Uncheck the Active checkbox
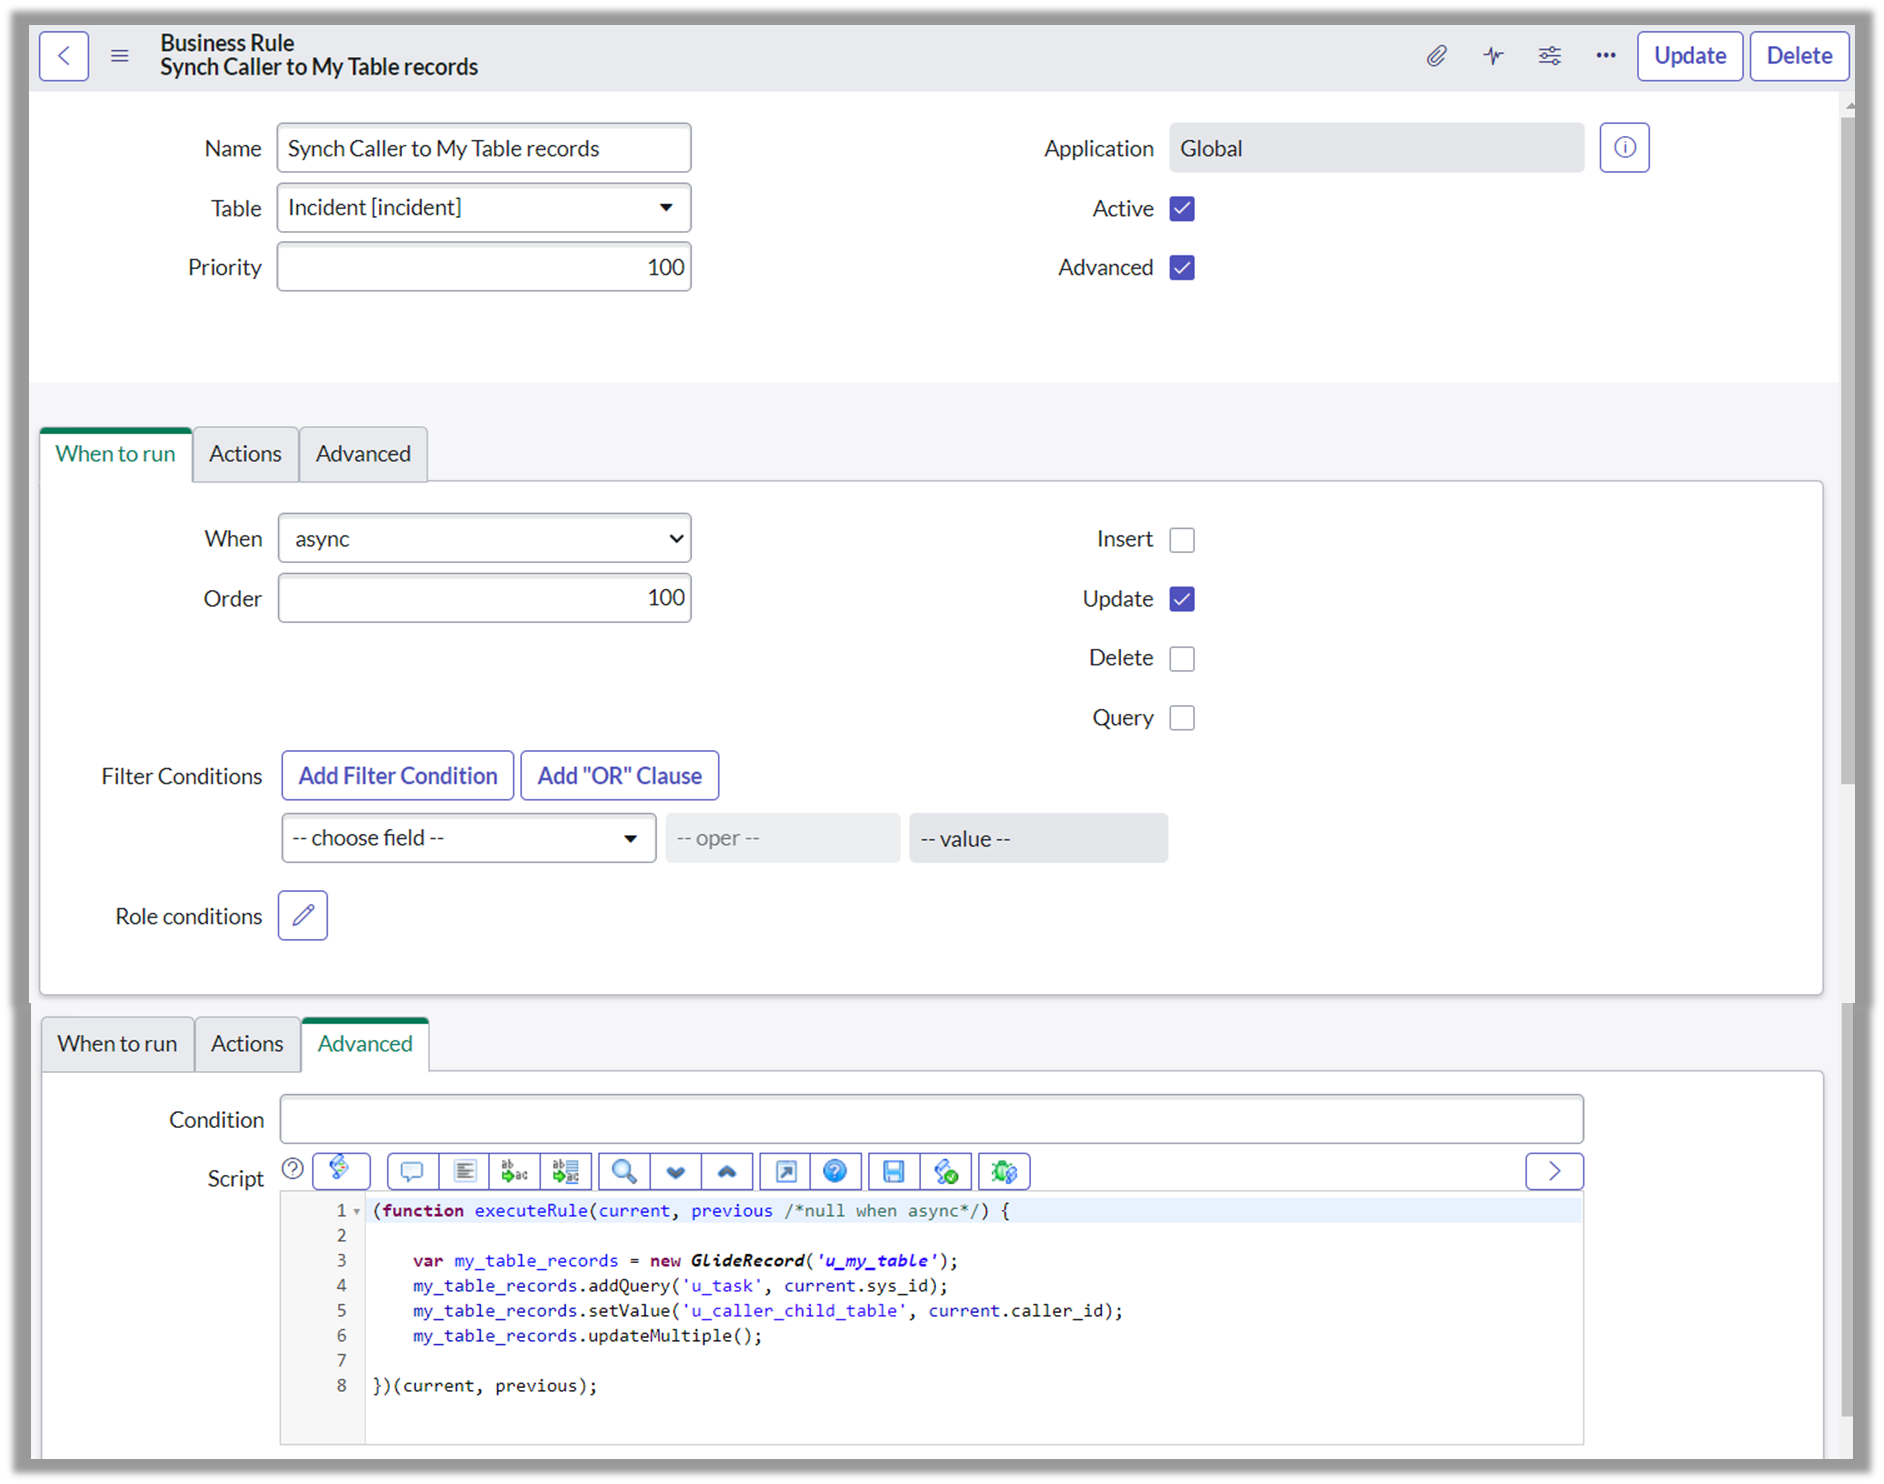This screenshot has width=1884, height=1484. pos(1181,209)
